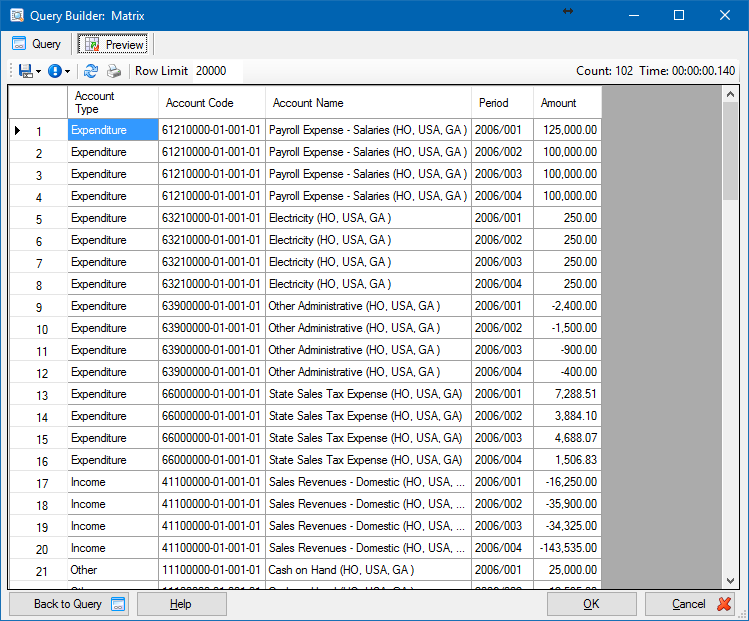Select amount 3,884.10 cell
Viewport: 749px width, 621px height.
(567, 416)
